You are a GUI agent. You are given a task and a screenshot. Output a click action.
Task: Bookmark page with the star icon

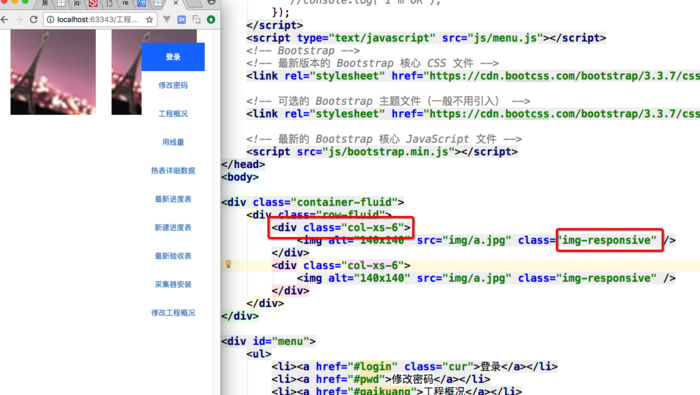[x=150, y=20]
